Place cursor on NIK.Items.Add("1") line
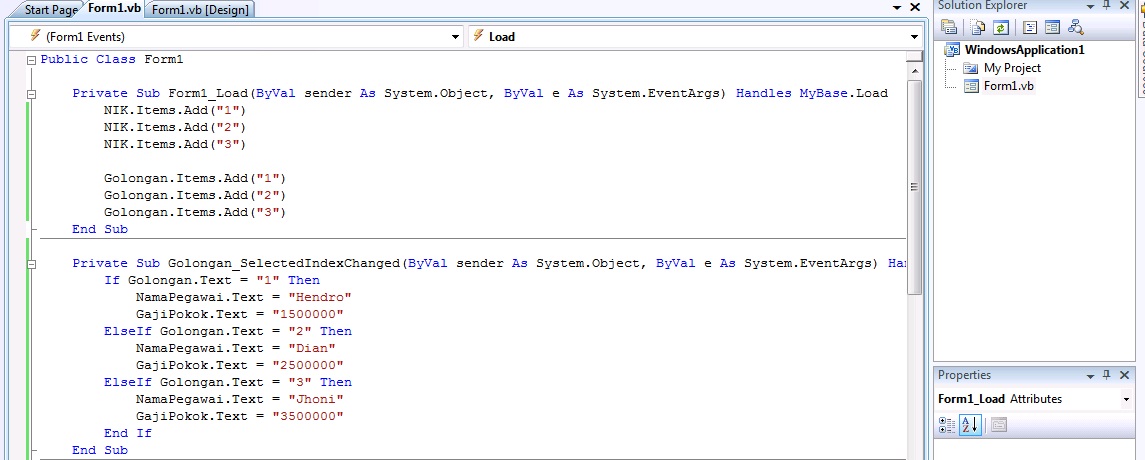The width and height of the screenshot is (1145, 460). coord(175,110)
